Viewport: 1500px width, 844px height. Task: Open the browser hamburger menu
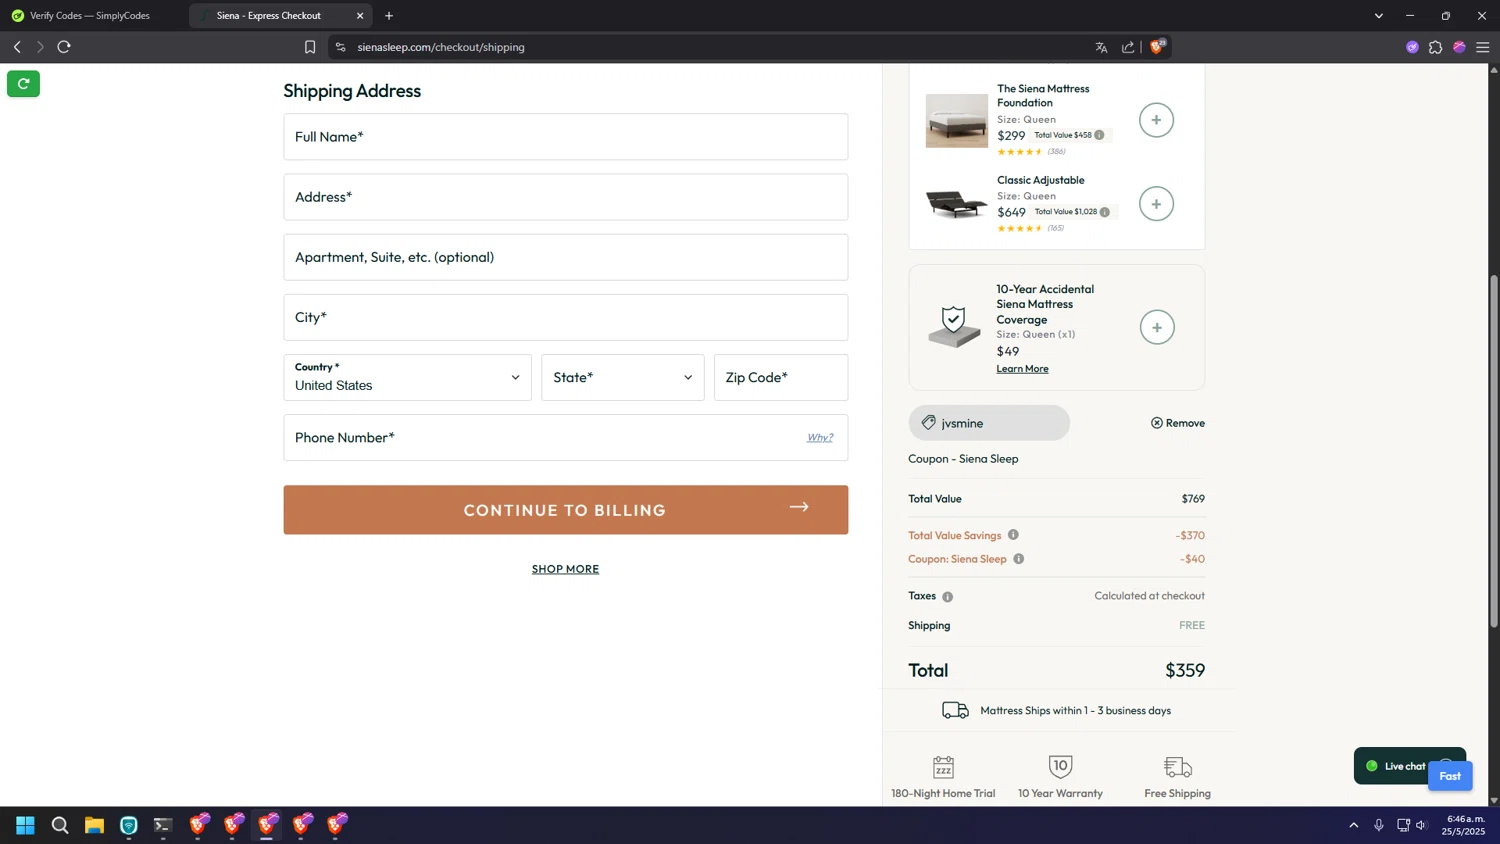[1483, 47]
